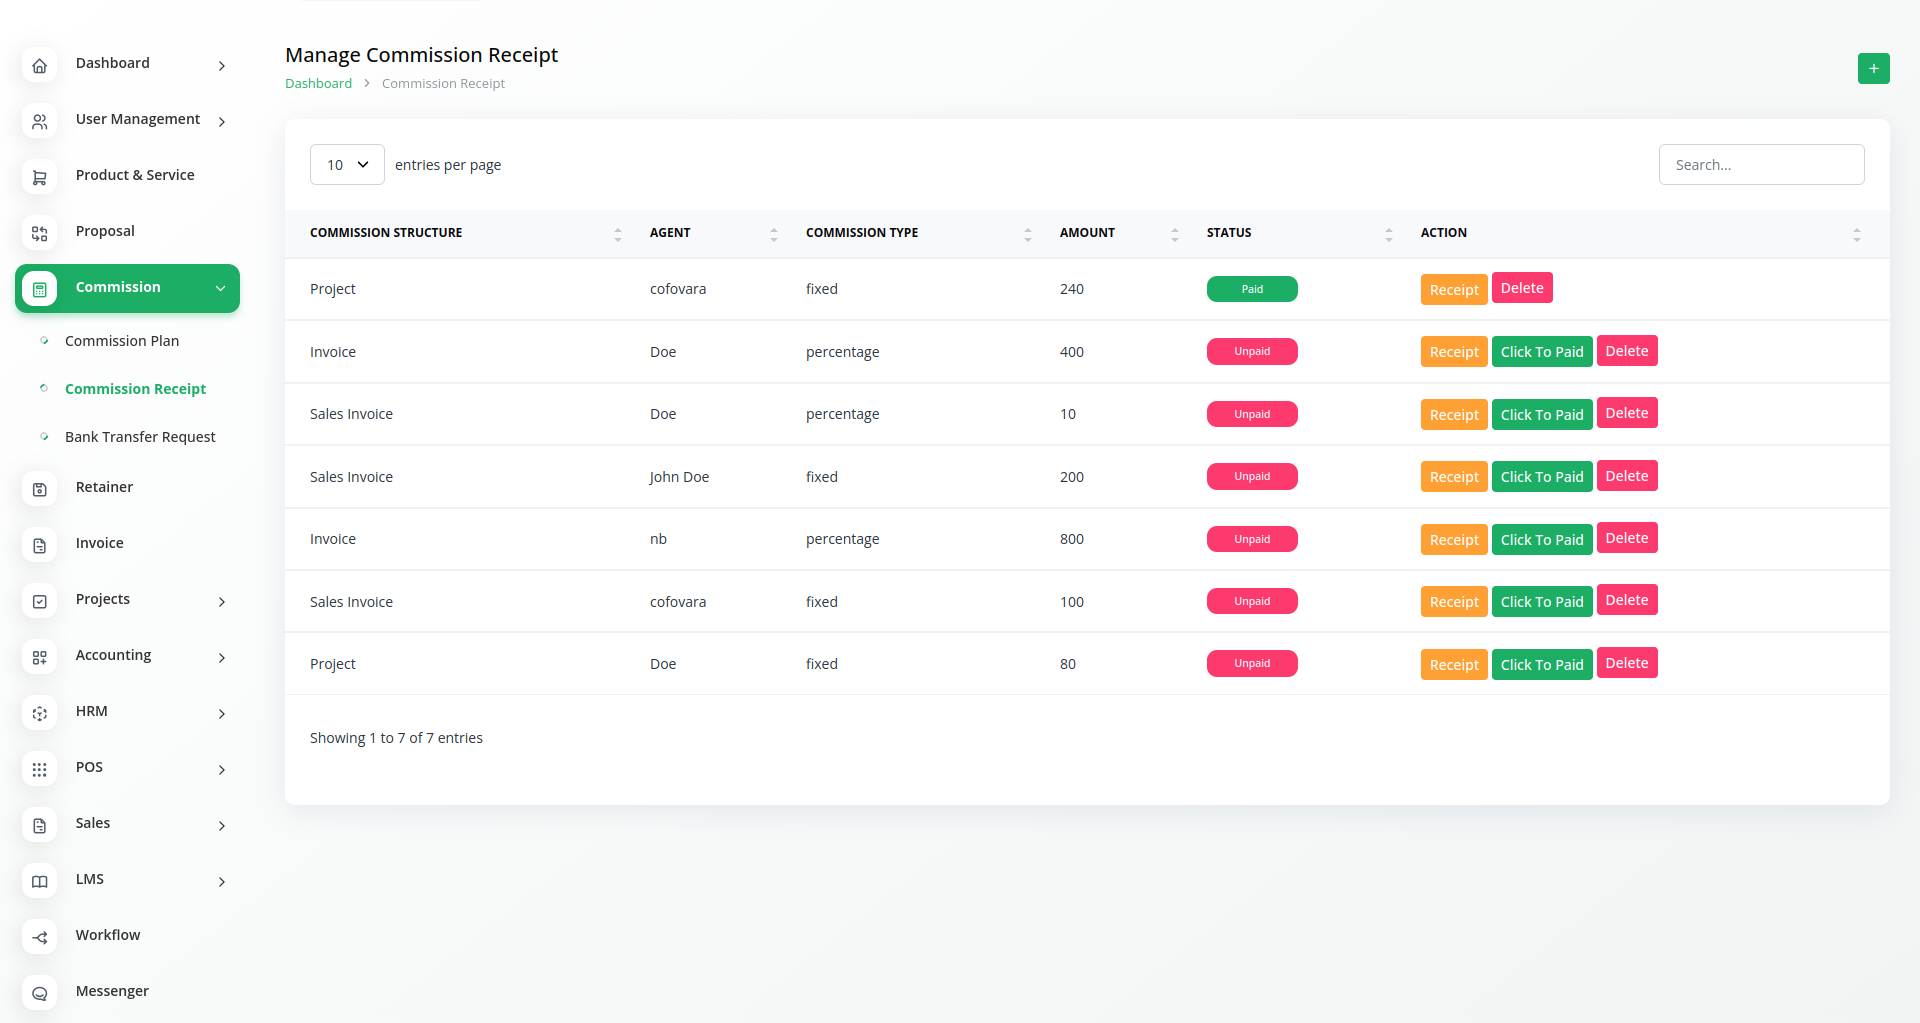This screenshot has width=1920, height=1023.
Task: Focus the Search input field
Action: (x=1761, y=165)
